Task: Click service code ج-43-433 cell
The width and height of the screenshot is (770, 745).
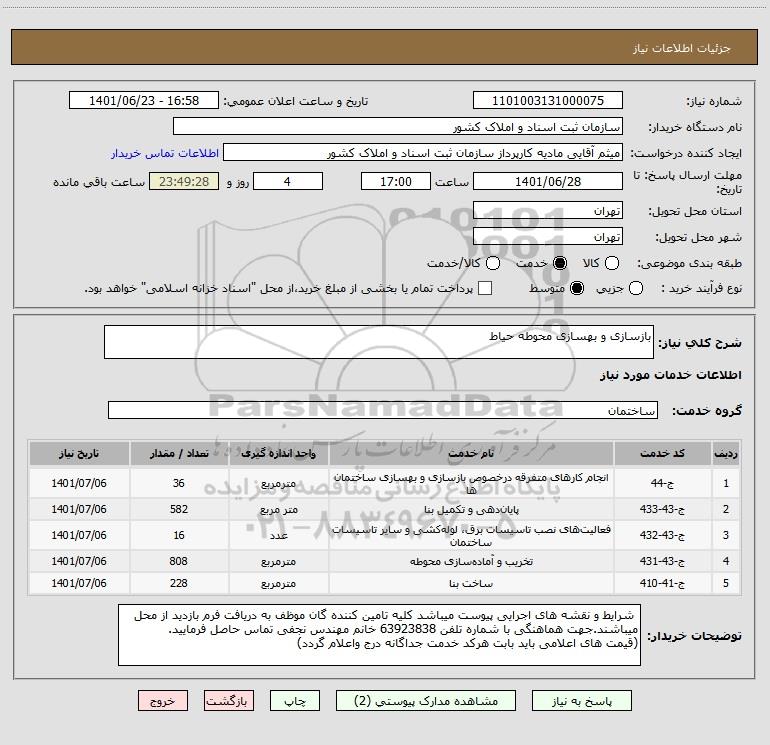Action: [x=662, y=509]
